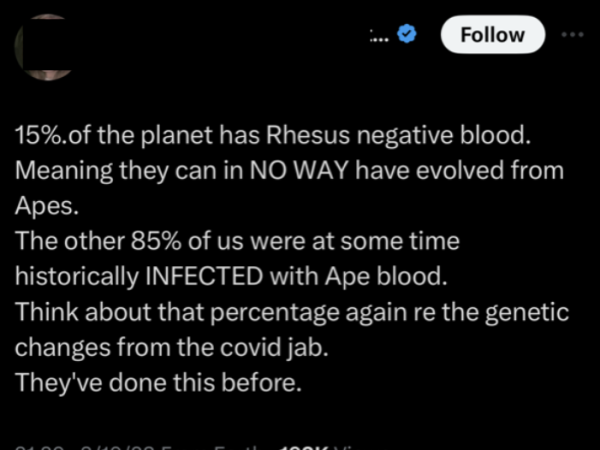The height and width of the screenshot is (450, 600).
Task: Click the line 'They've done this before.'
Action: coord(158,382)
